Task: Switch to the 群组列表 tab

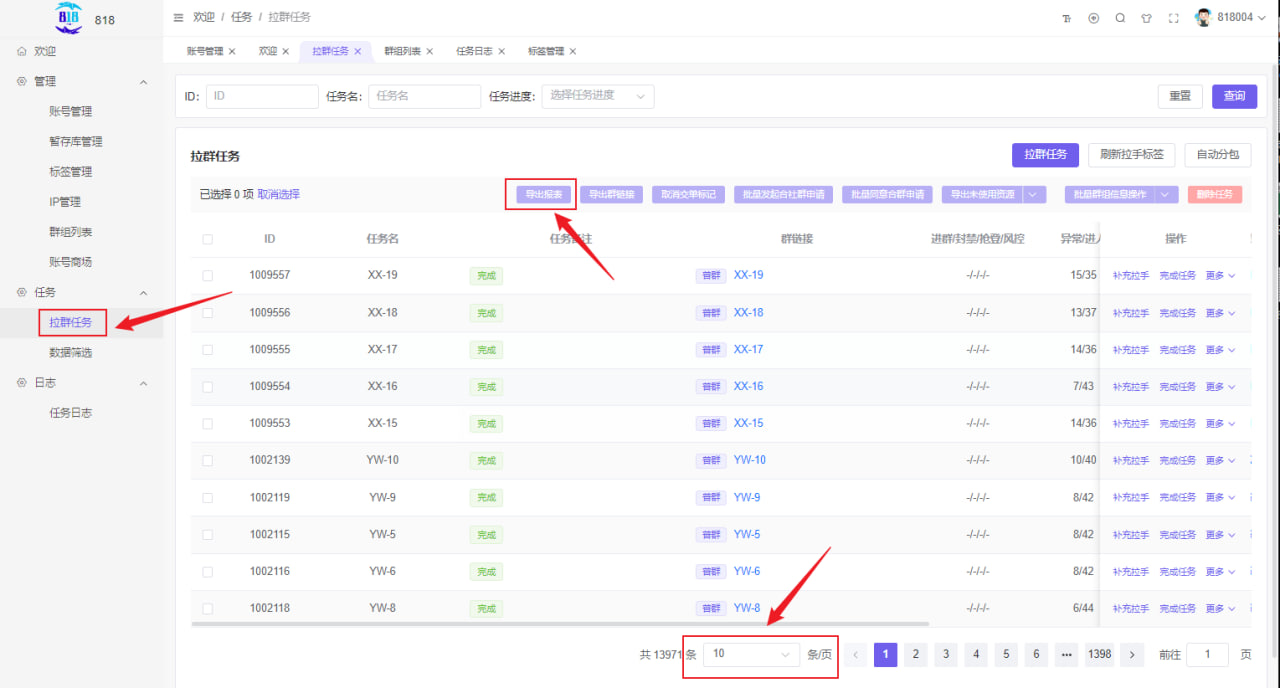Action: (x=403, y=51)
